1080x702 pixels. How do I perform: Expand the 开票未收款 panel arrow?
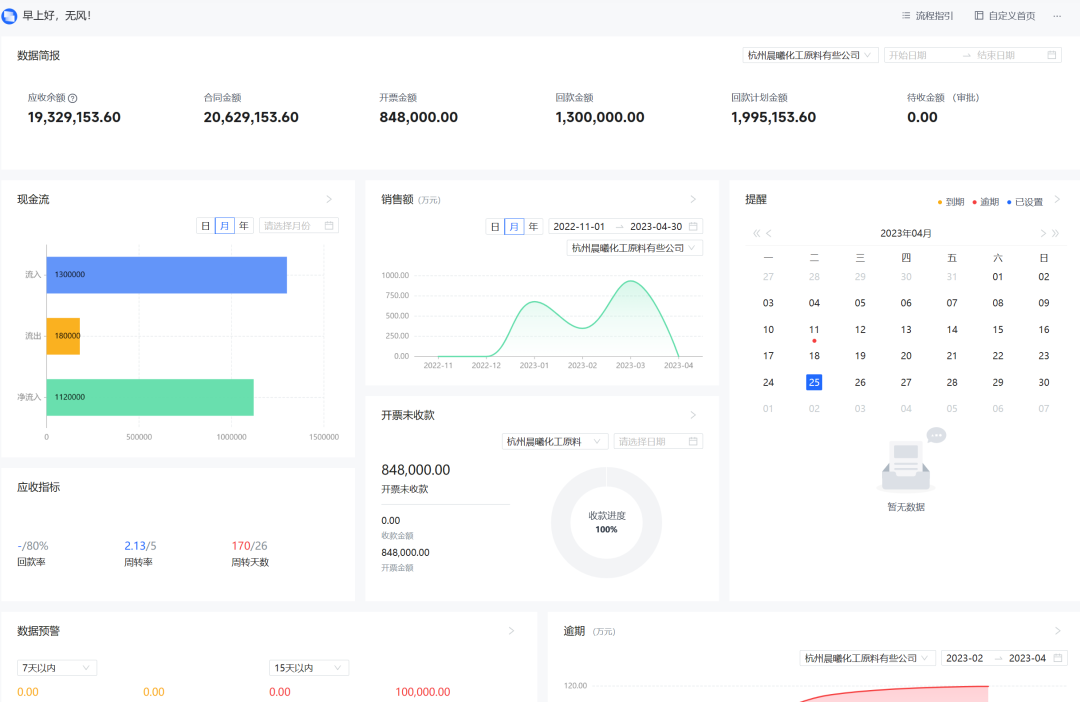tap(693, 415)
